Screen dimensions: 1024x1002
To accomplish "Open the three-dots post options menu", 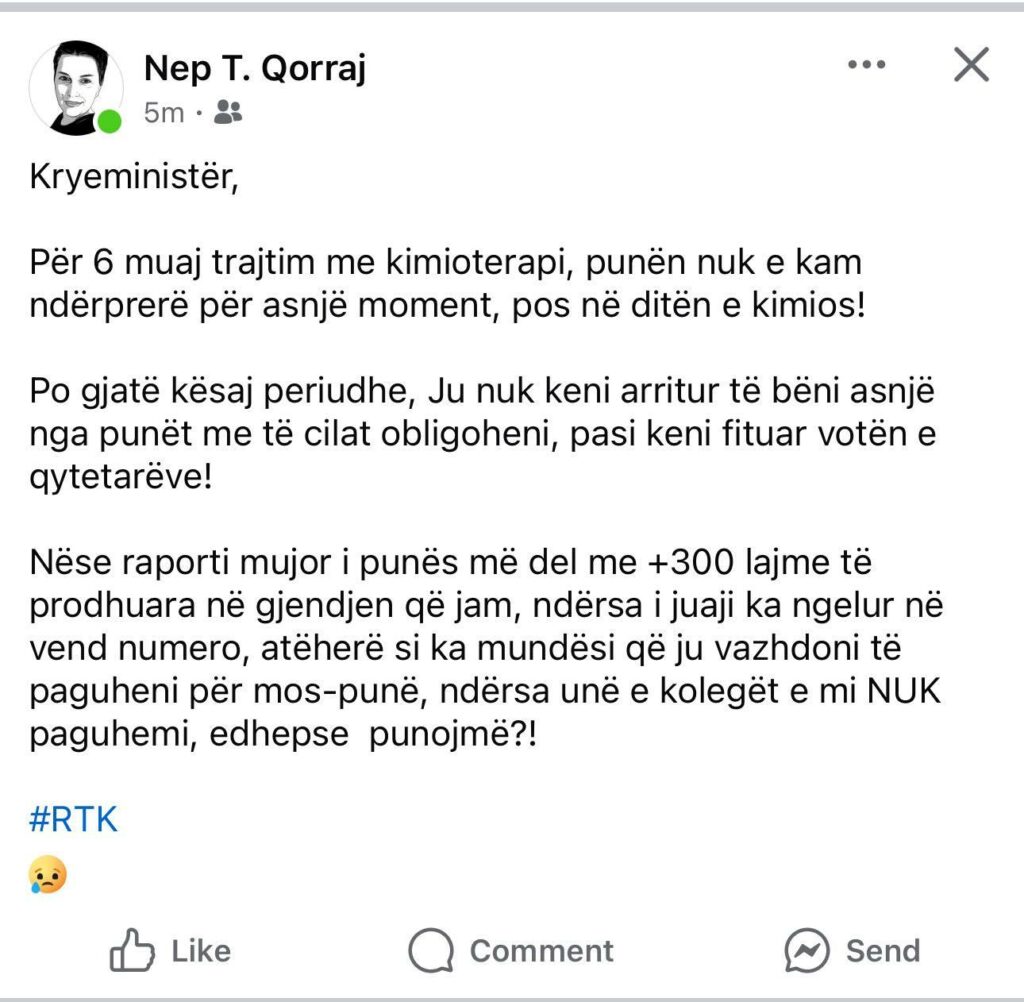I will (x=866, y=65).
